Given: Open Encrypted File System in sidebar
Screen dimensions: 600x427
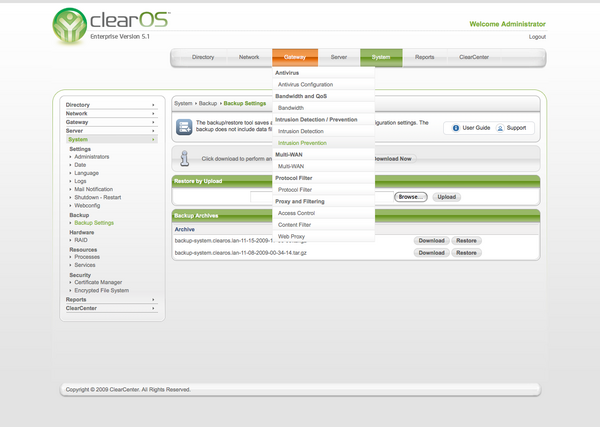Looking at the screenshot, I should [101, 290].
